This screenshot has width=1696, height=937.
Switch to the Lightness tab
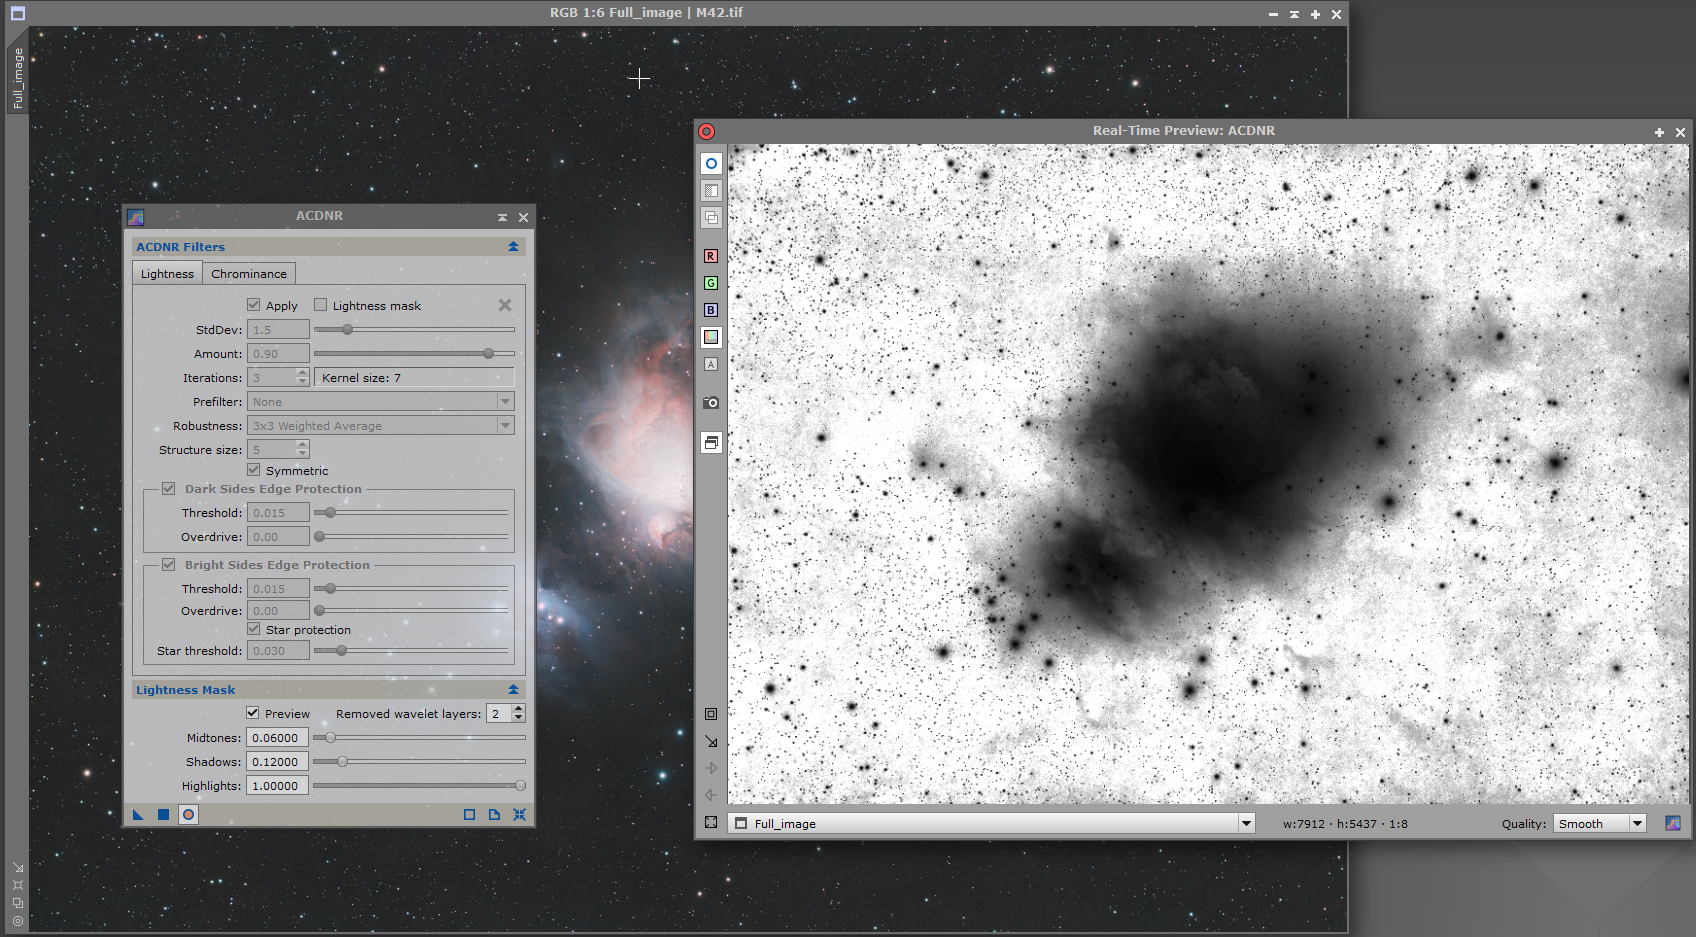tap(167, 274)
